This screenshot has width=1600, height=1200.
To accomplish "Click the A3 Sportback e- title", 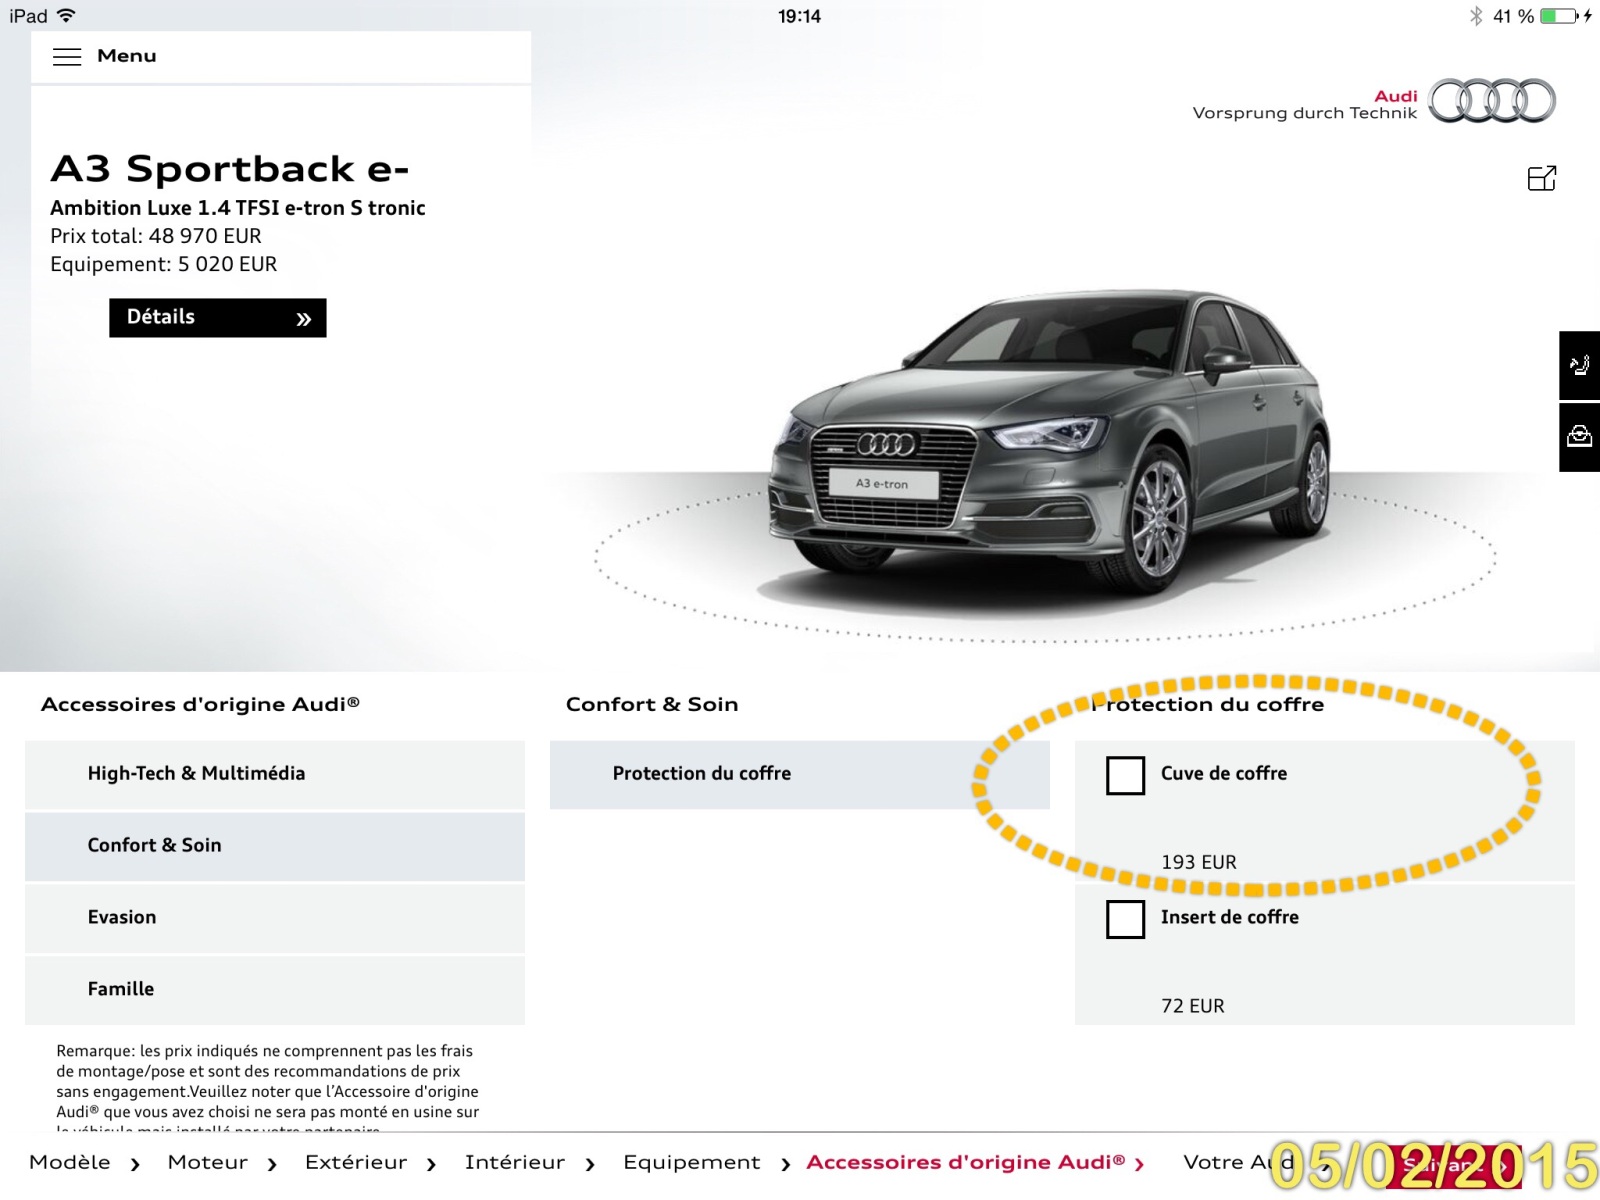I will tap(230, 169).
